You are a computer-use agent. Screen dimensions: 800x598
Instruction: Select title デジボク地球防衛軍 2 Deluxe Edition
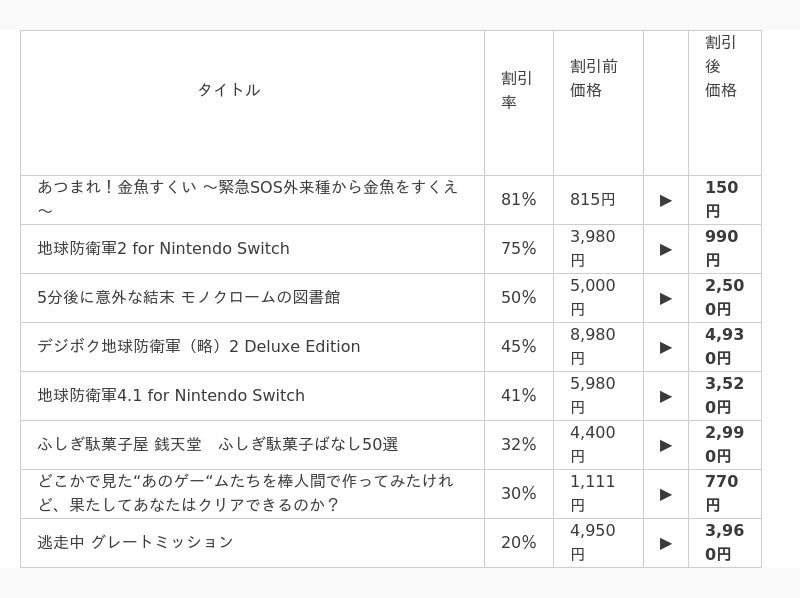coord(199,347)
